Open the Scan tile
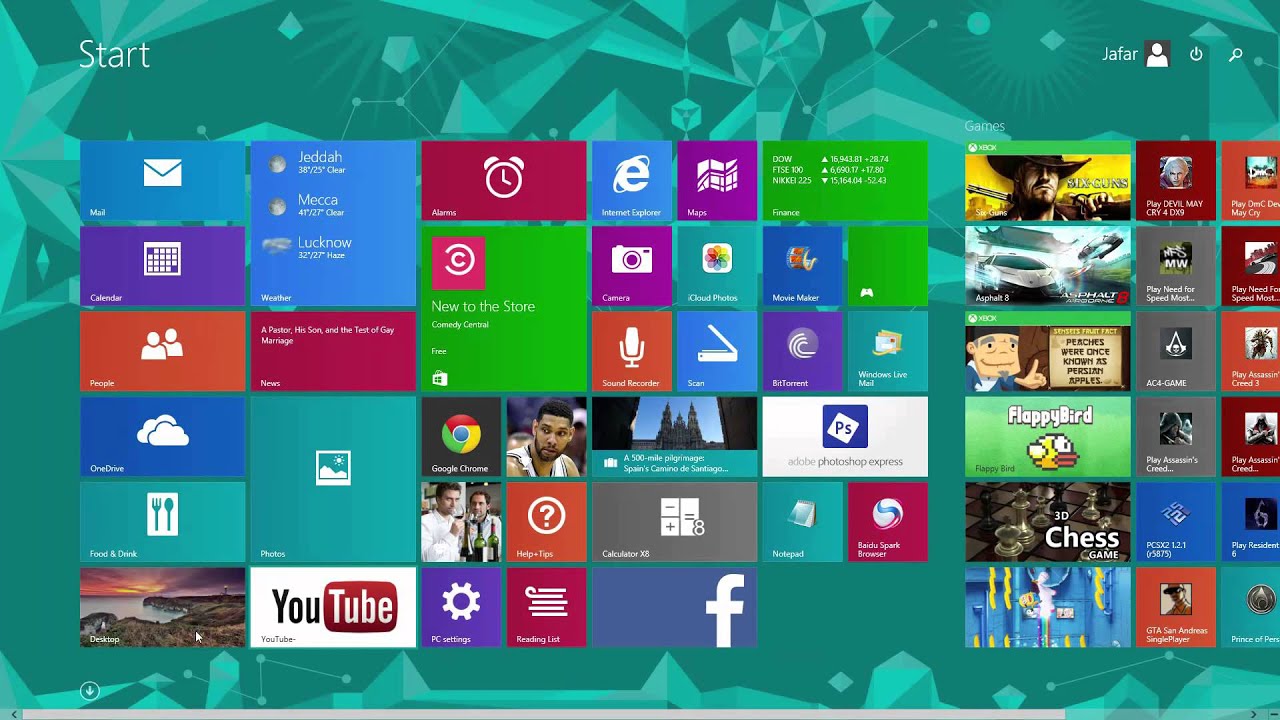Viewport: 1280px width, 720px height. coord(717,351)
